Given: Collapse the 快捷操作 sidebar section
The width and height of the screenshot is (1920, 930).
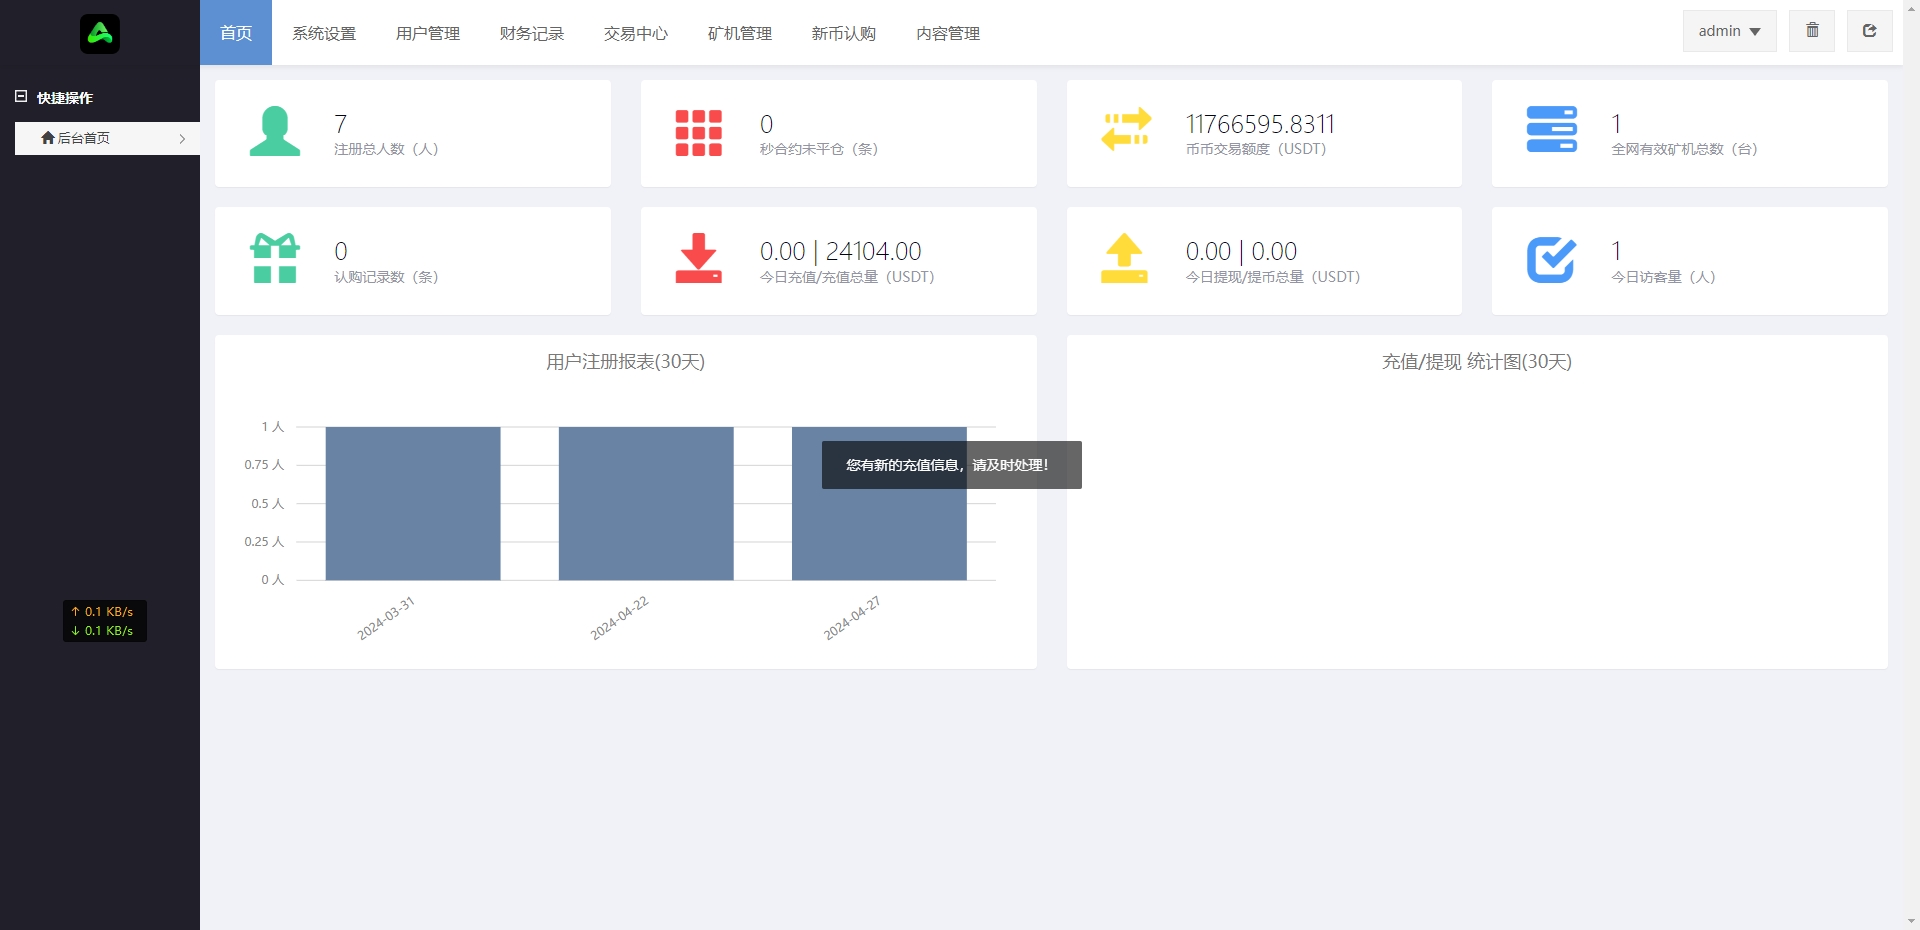Looking at the screenshot, I should 21,97.
